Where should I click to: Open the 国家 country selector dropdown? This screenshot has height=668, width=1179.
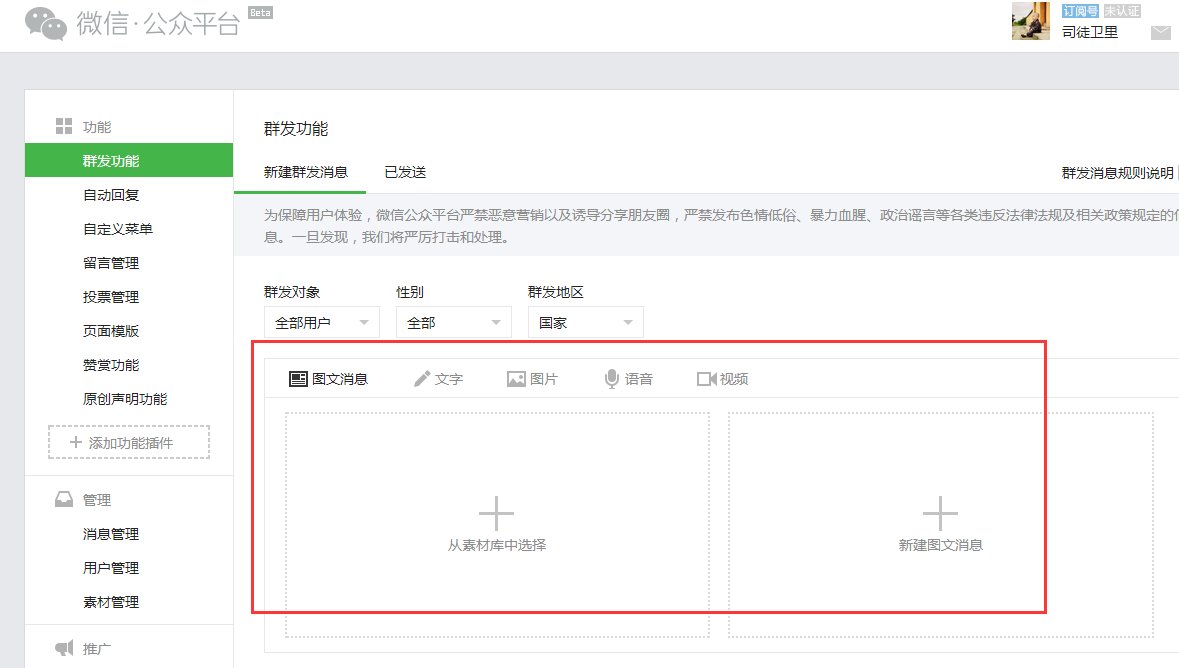(585, 322)
